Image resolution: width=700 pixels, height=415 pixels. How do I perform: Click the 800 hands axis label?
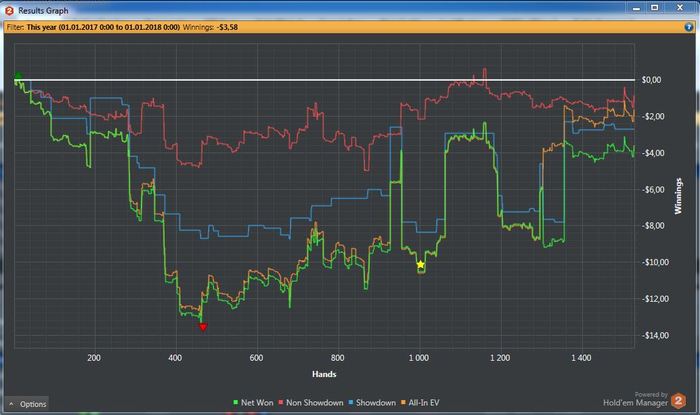coord(338,358)
